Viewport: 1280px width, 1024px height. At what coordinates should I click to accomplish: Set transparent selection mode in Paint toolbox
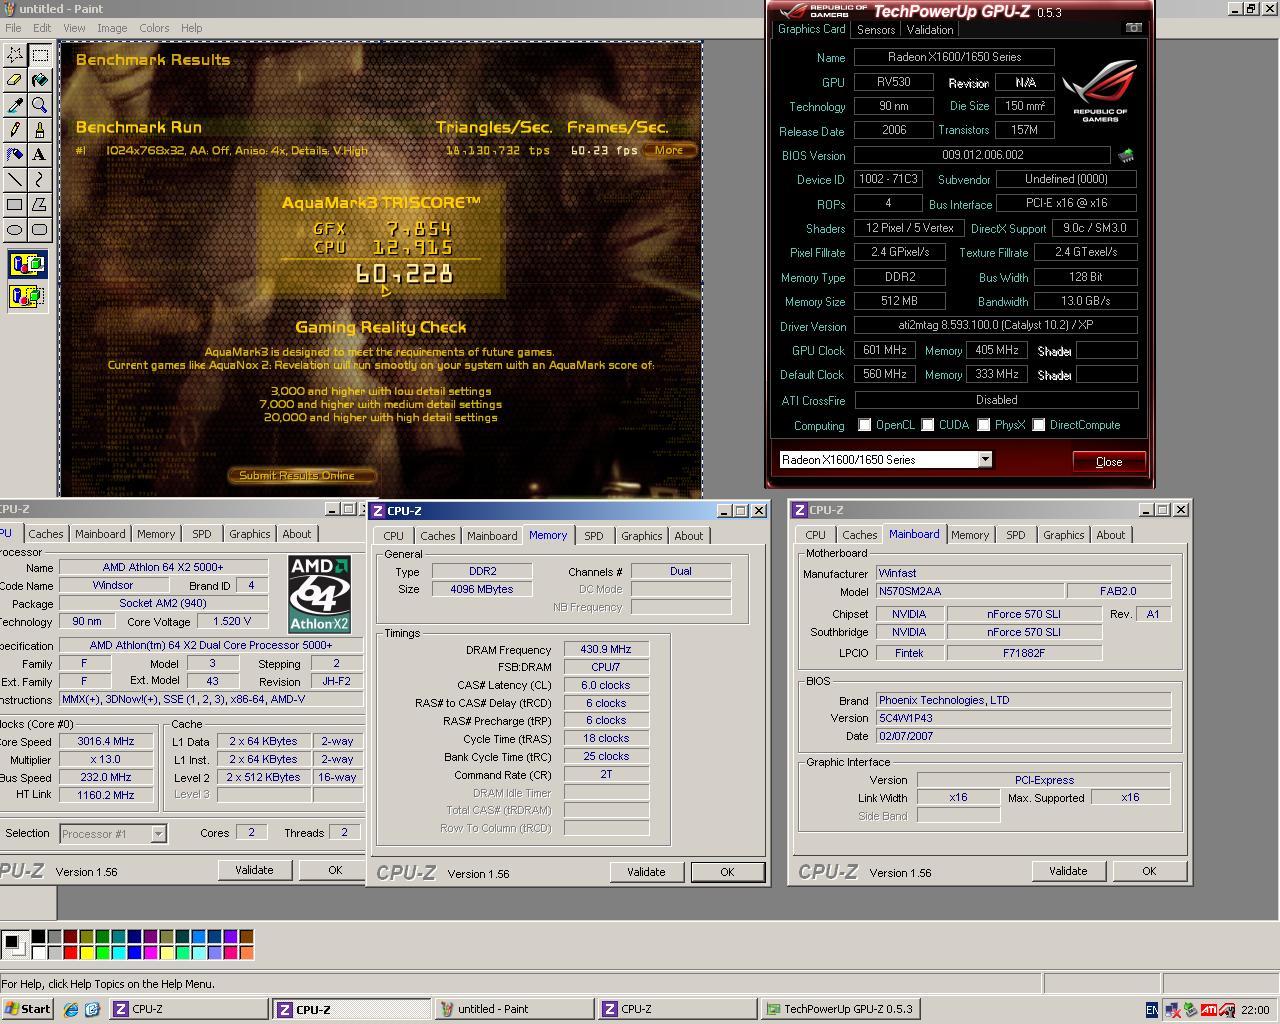pos(27,296)
